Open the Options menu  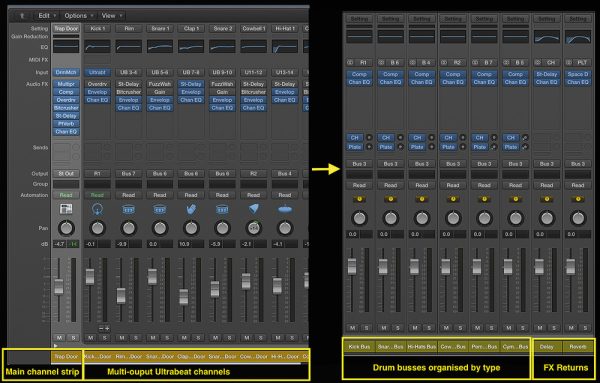(x=78, y=16)
